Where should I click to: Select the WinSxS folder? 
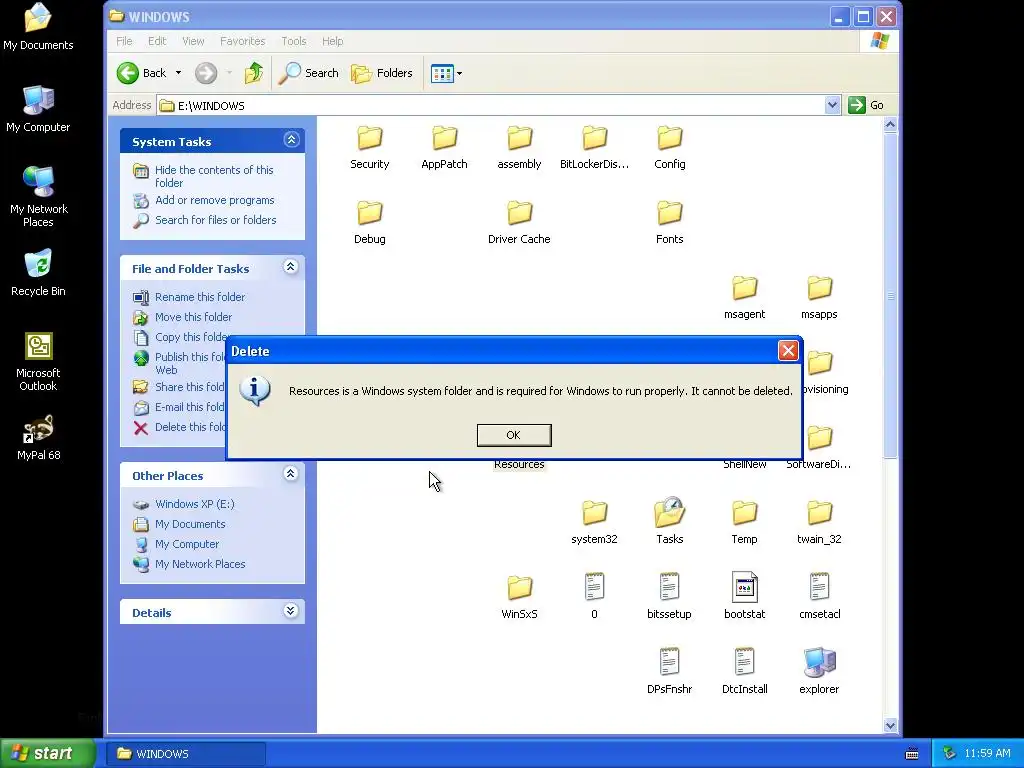click(519, 598)
